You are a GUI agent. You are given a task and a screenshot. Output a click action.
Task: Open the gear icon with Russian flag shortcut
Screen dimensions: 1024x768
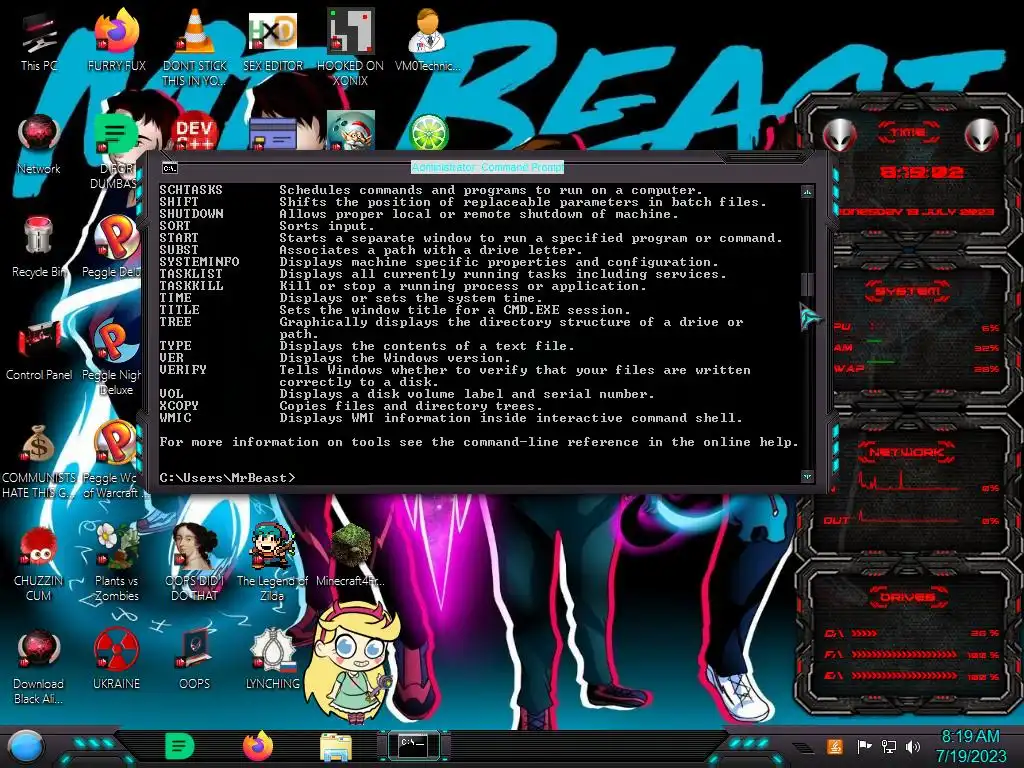click(x=272, y=660)
